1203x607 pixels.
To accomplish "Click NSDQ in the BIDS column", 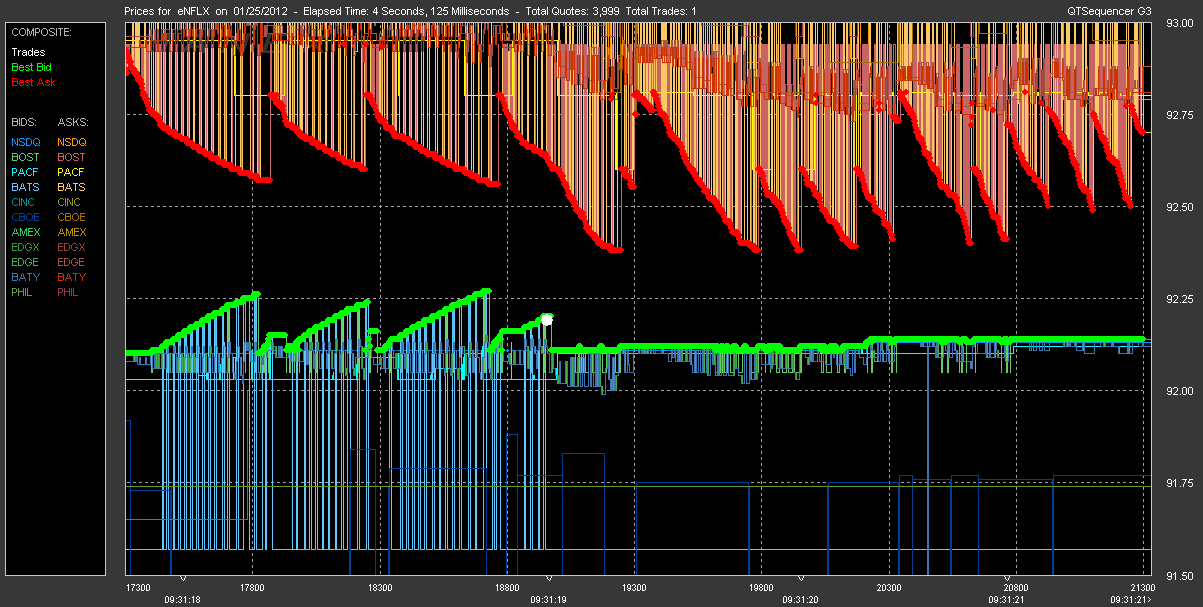I will 26,142.
